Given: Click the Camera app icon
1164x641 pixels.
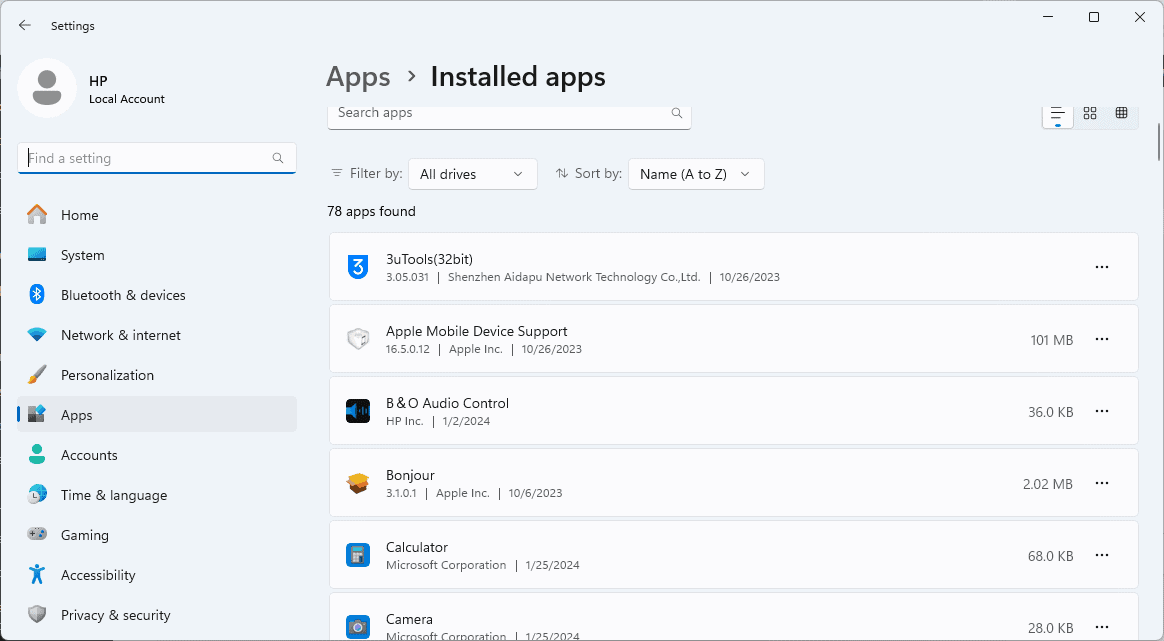Looking at the screenshot, I should (x=358, y=627).
